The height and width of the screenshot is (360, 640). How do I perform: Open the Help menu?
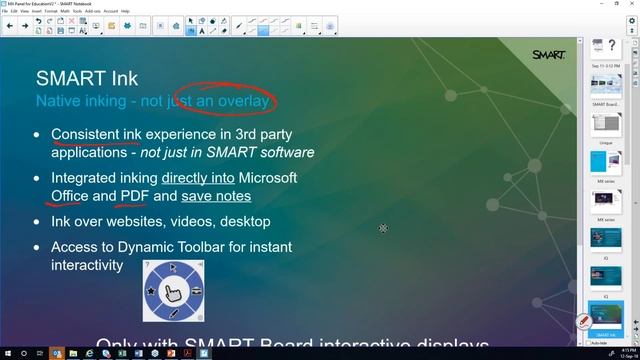pyautogui.click(x=125, y=11)
